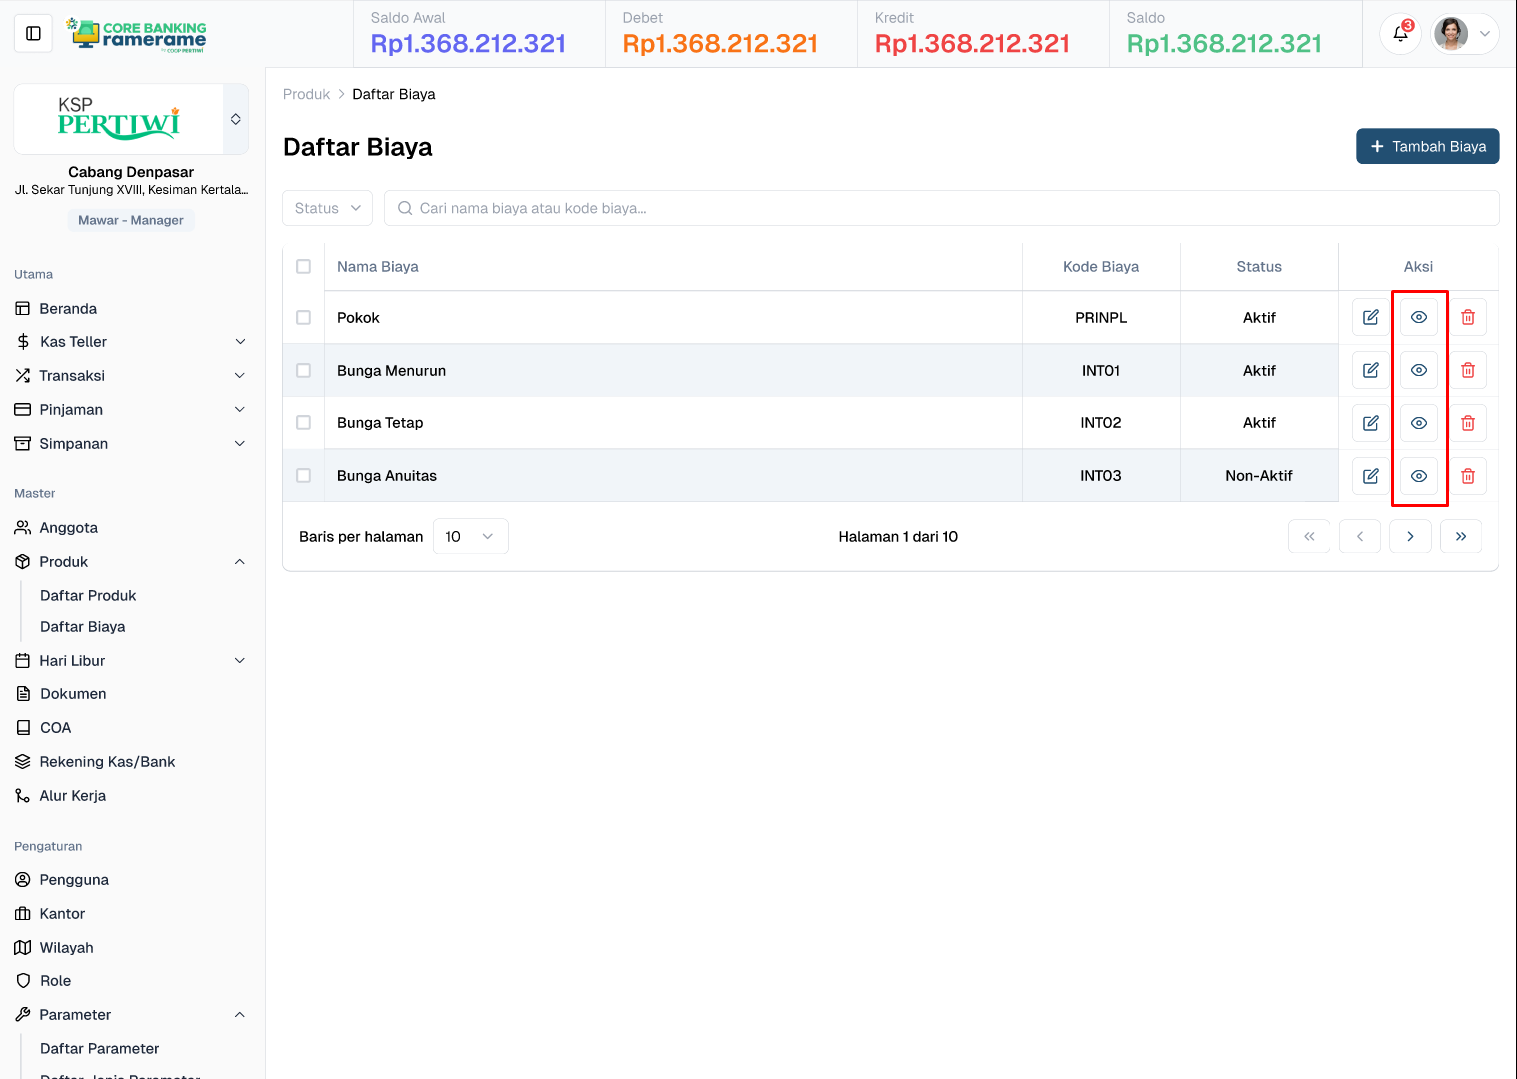
Task: View details of Bunga Menurun via eye icon
Action: coord(1418,370)
